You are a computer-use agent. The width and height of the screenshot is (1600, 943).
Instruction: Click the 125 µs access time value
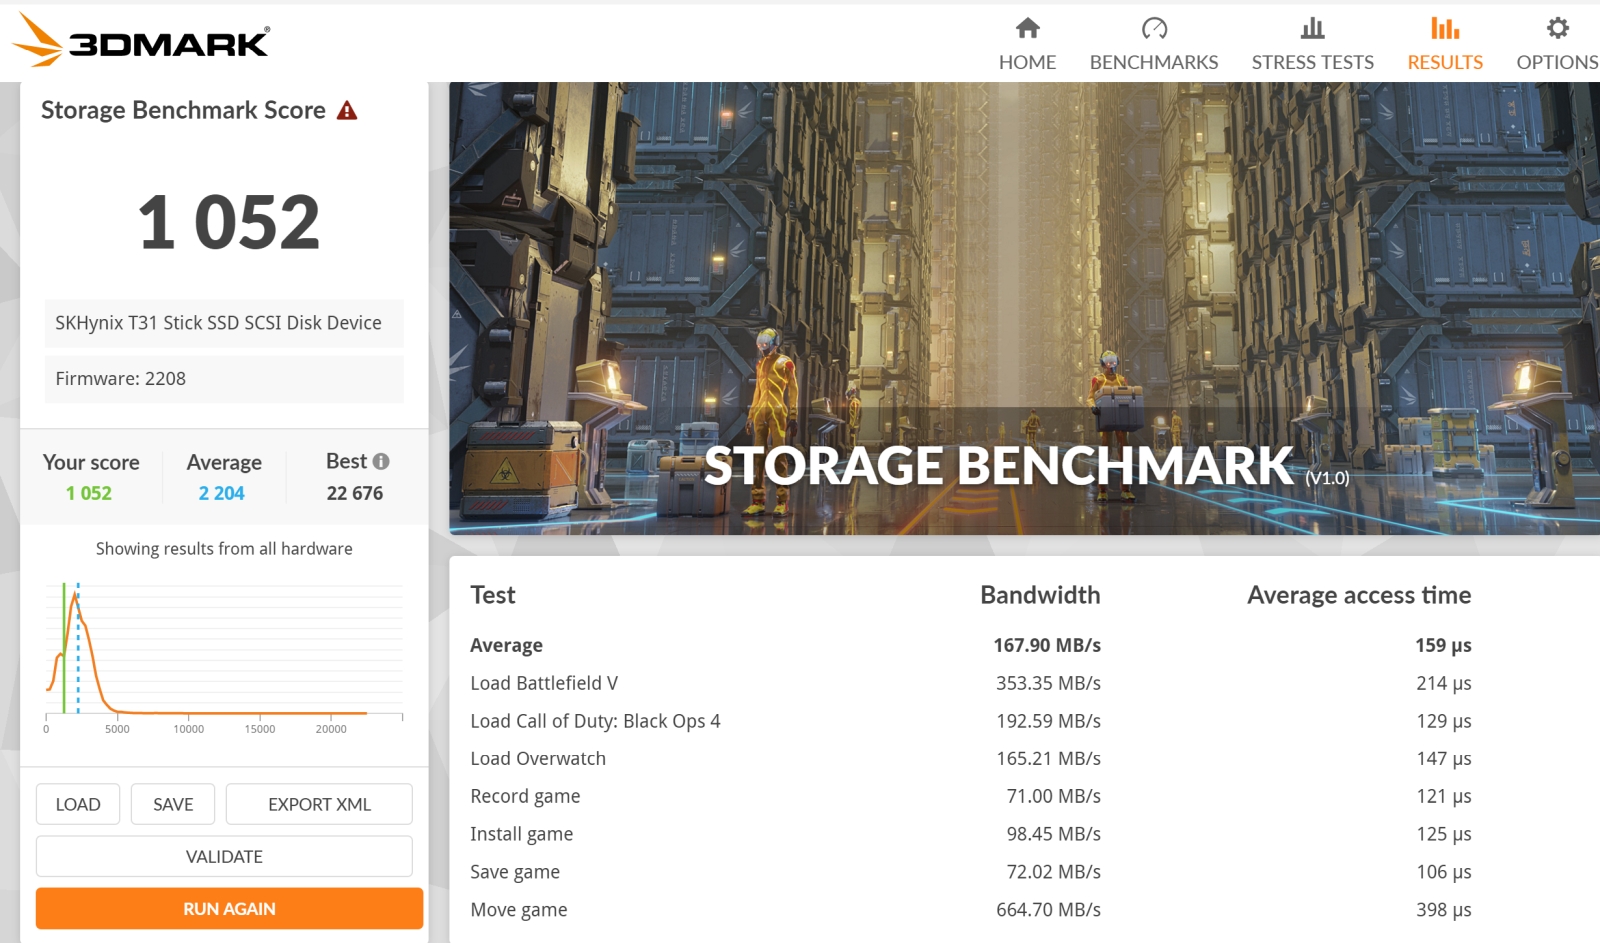tap(1444, 834)
